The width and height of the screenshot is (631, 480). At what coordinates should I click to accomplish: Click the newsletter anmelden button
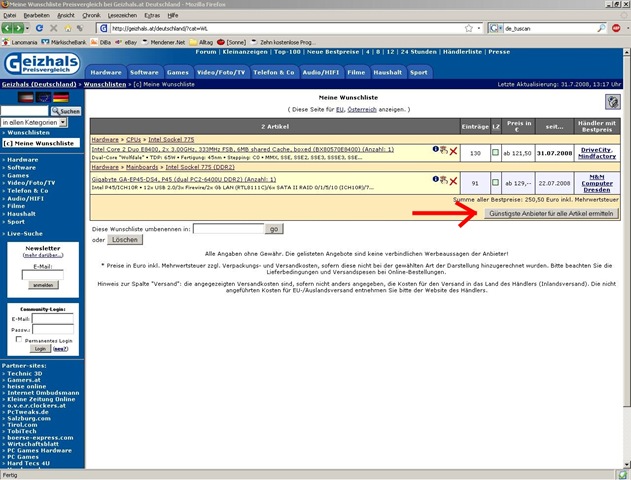tap(43, 285)
